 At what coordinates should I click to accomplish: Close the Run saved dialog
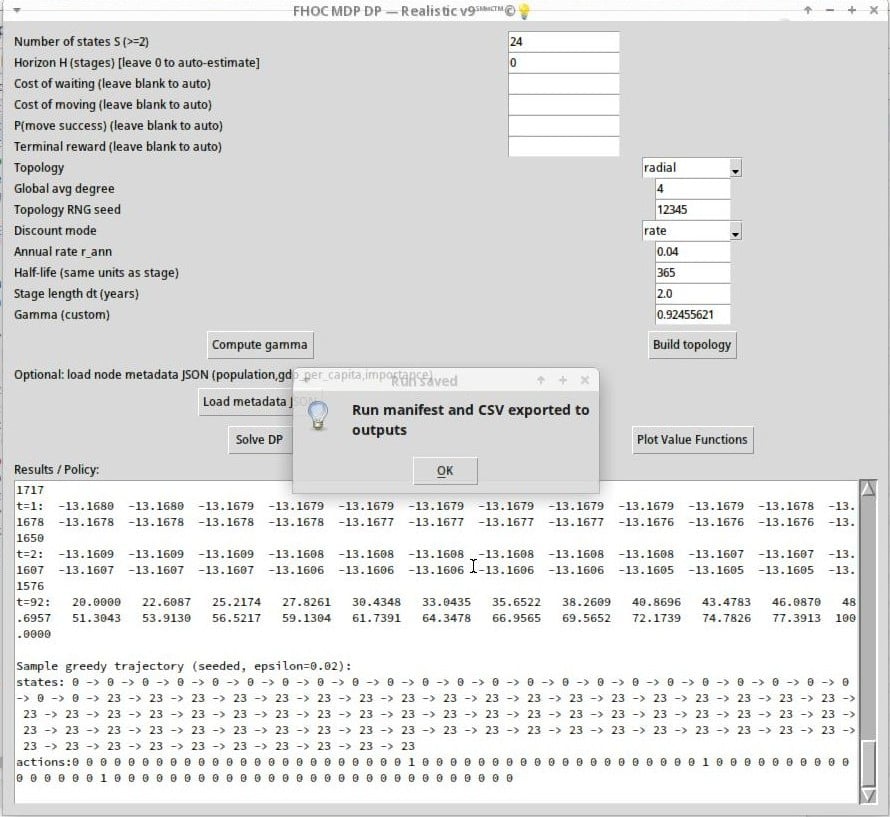(x=585, y=380)
